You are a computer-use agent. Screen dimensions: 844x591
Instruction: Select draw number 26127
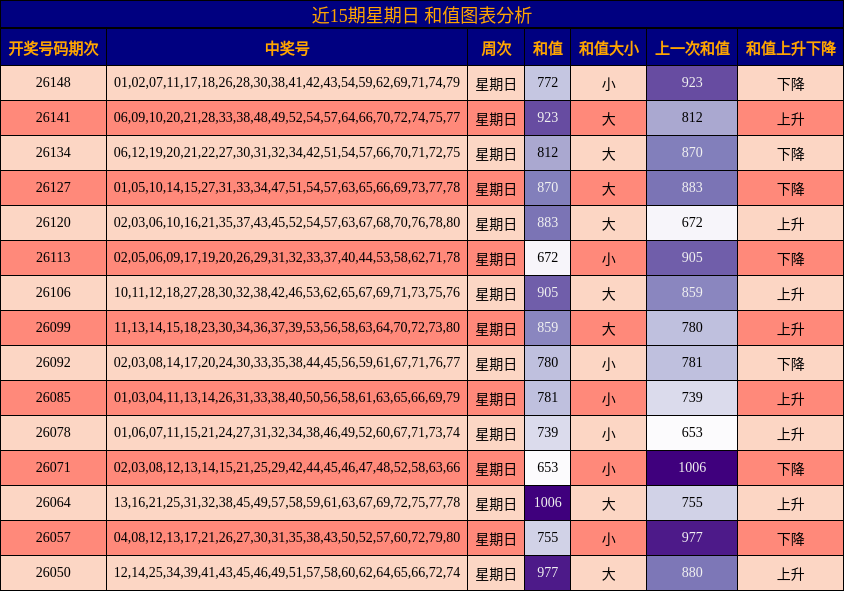[53, 188]
